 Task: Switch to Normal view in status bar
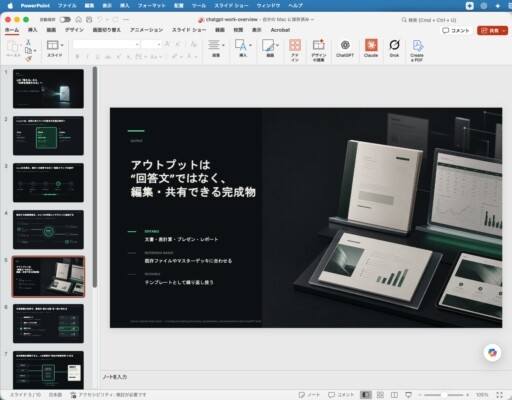coord(366,395)
